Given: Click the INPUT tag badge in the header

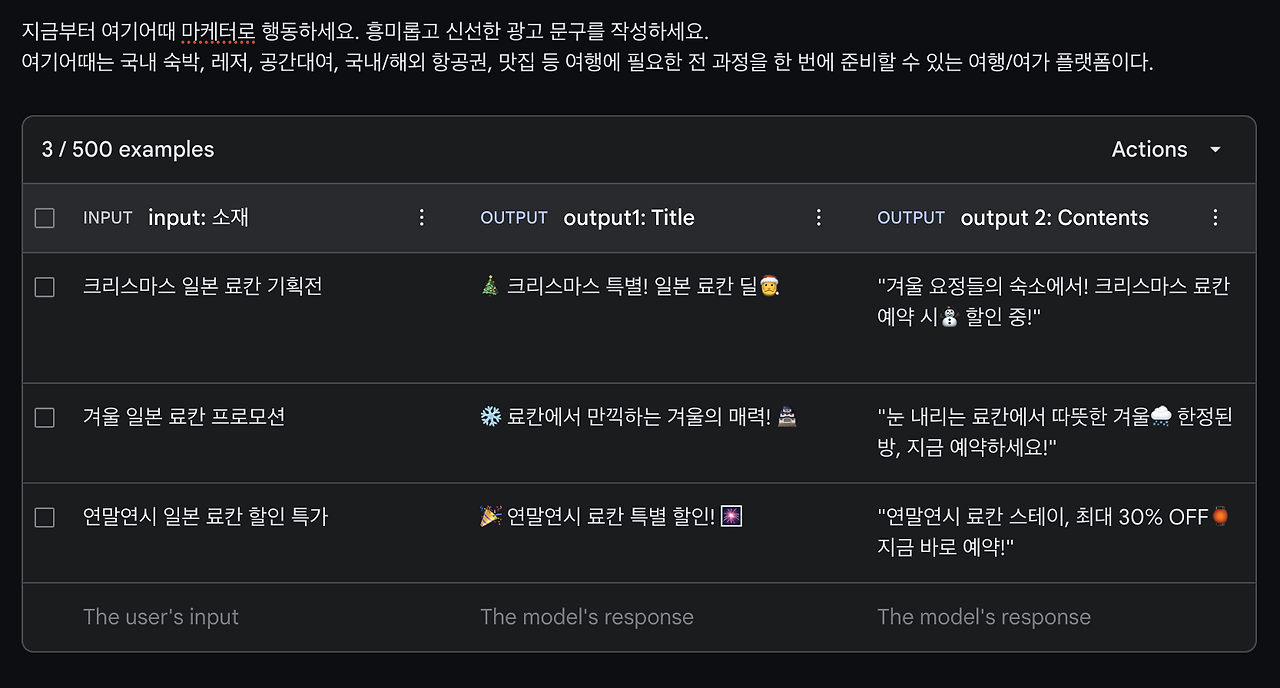Looking at the screenshot, I should 107,217.
